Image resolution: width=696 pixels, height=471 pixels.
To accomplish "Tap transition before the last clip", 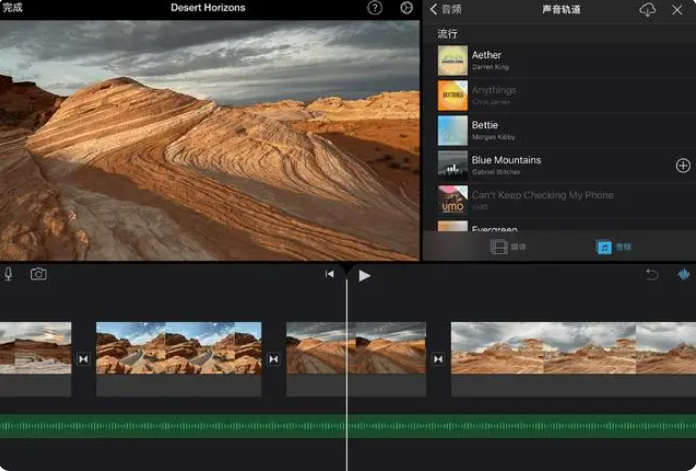I will coord(438,359).
